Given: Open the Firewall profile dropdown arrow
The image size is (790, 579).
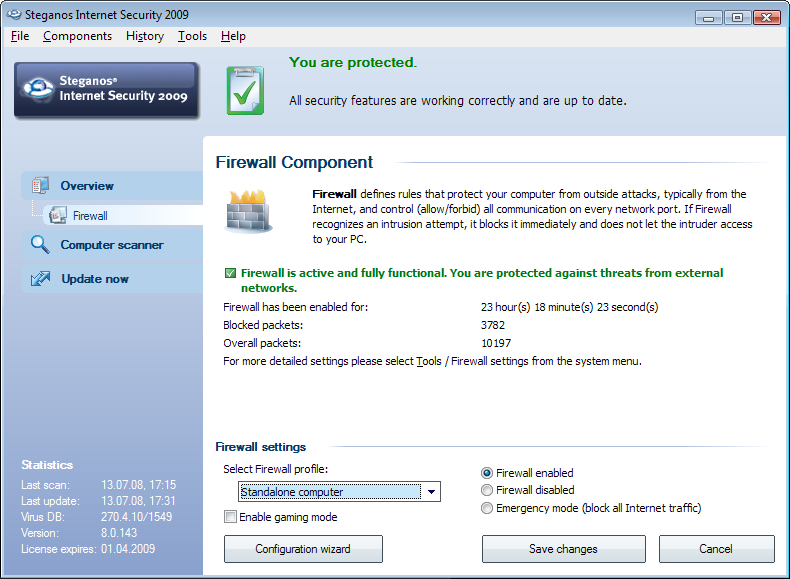Looking at the screenshot, I should (431, 492).
